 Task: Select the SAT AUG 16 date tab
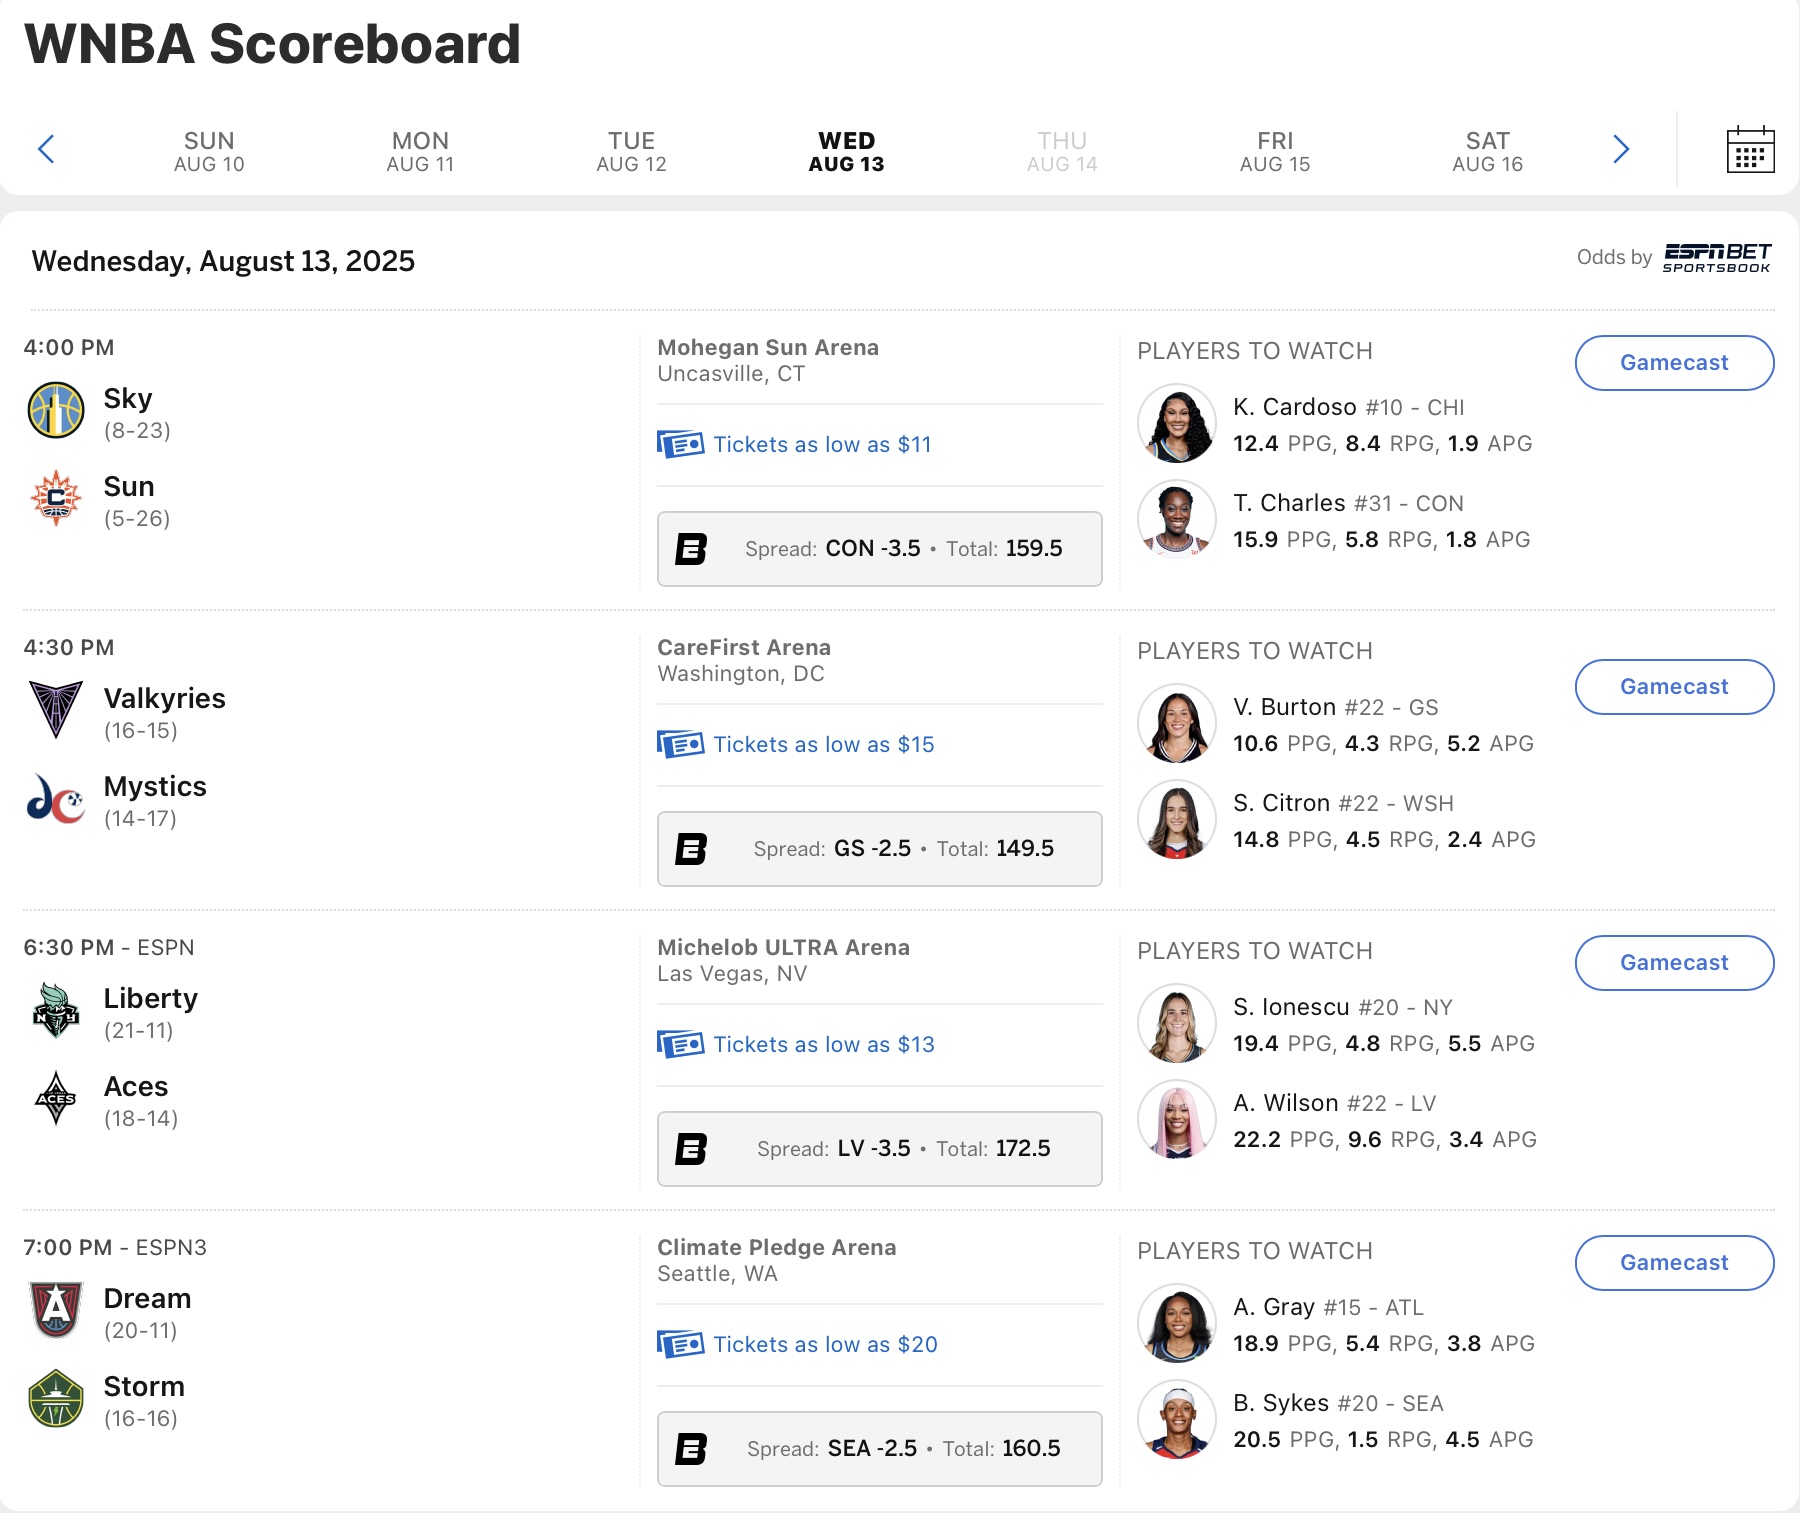coord(1488,151)
